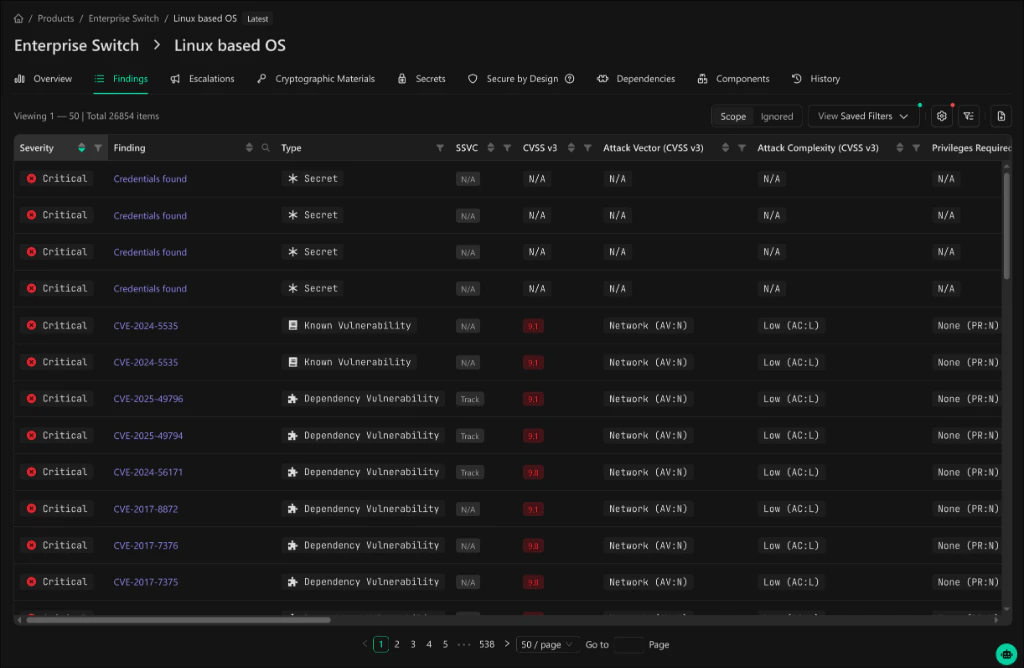
Task: Focus the Go to page input
Action: click(x=628, y=644)
